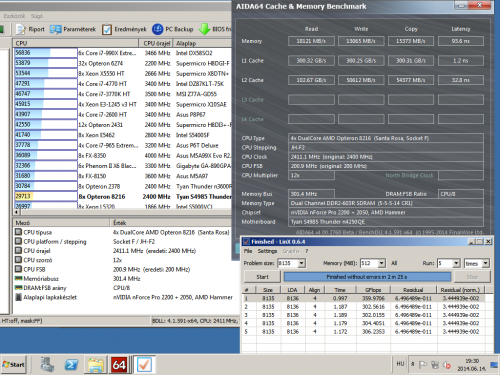The width and height of the screenshot is (500, 375).
Task: Click the Start button in LinX
Action: click(262, 277)
